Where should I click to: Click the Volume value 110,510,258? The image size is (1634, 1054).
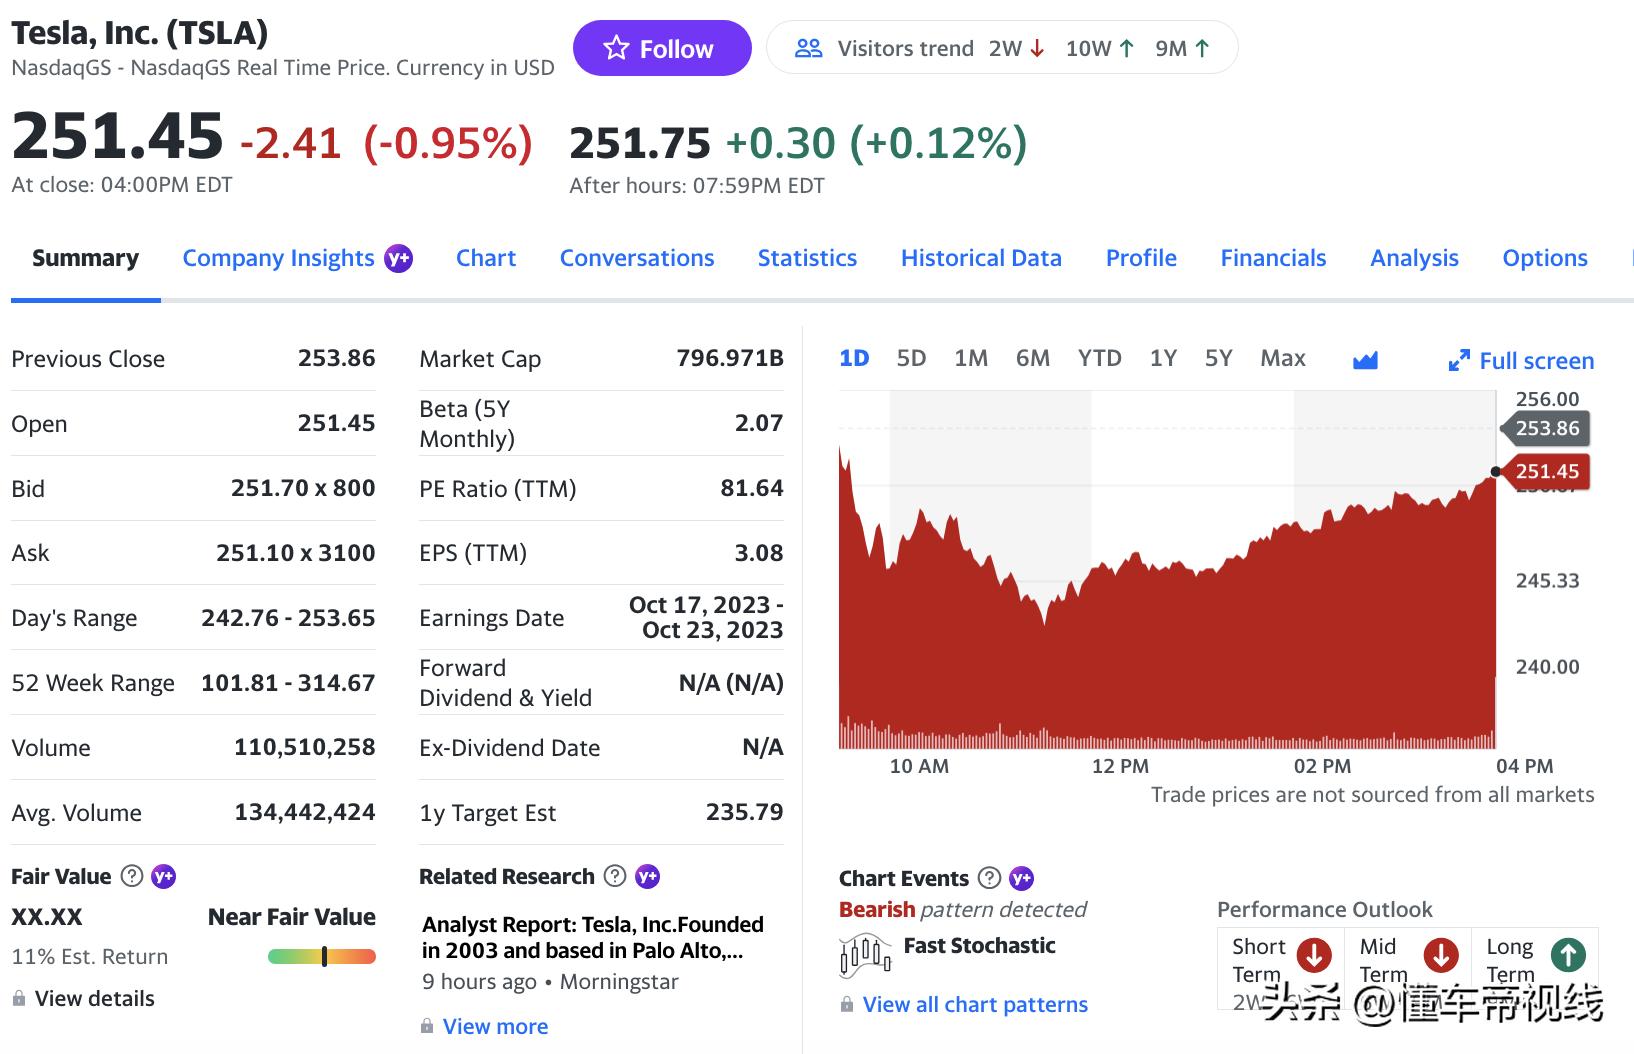point(305,747)
